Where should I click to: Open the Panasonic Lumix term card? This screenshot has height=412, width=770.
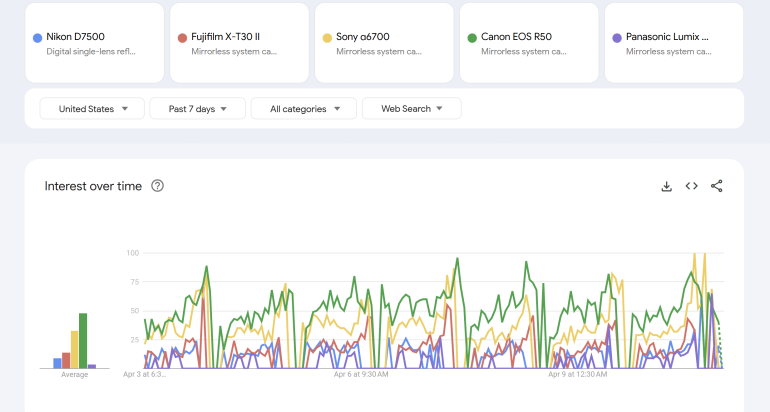[x=674, y=43]
